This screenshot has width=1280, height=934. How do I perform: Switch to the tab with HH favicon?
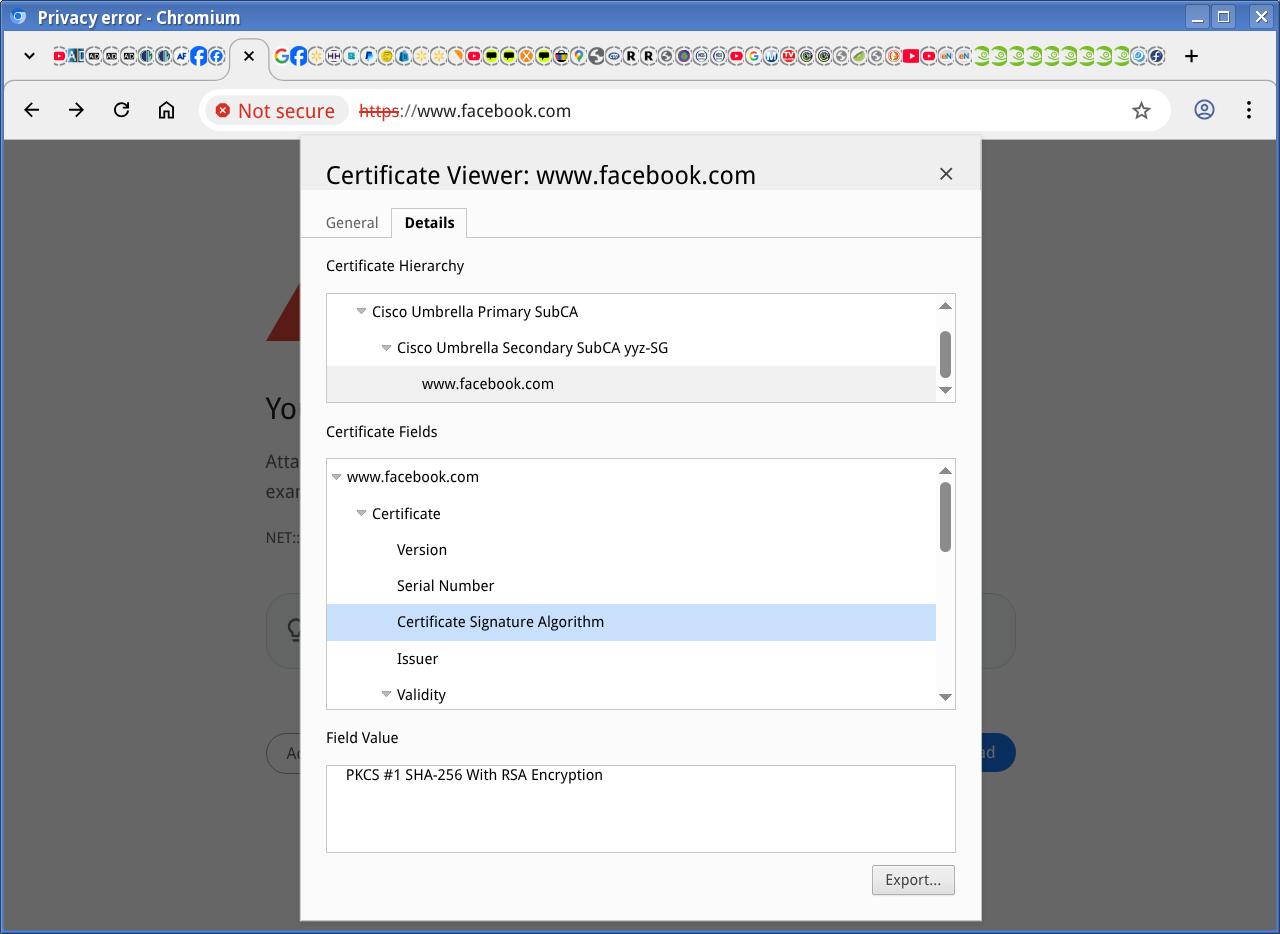(333, 56)
